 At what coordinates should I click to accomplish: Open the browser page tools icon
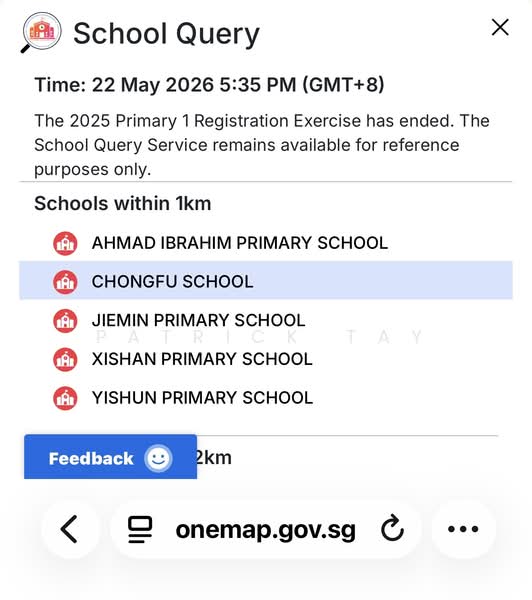click(140, 529)
